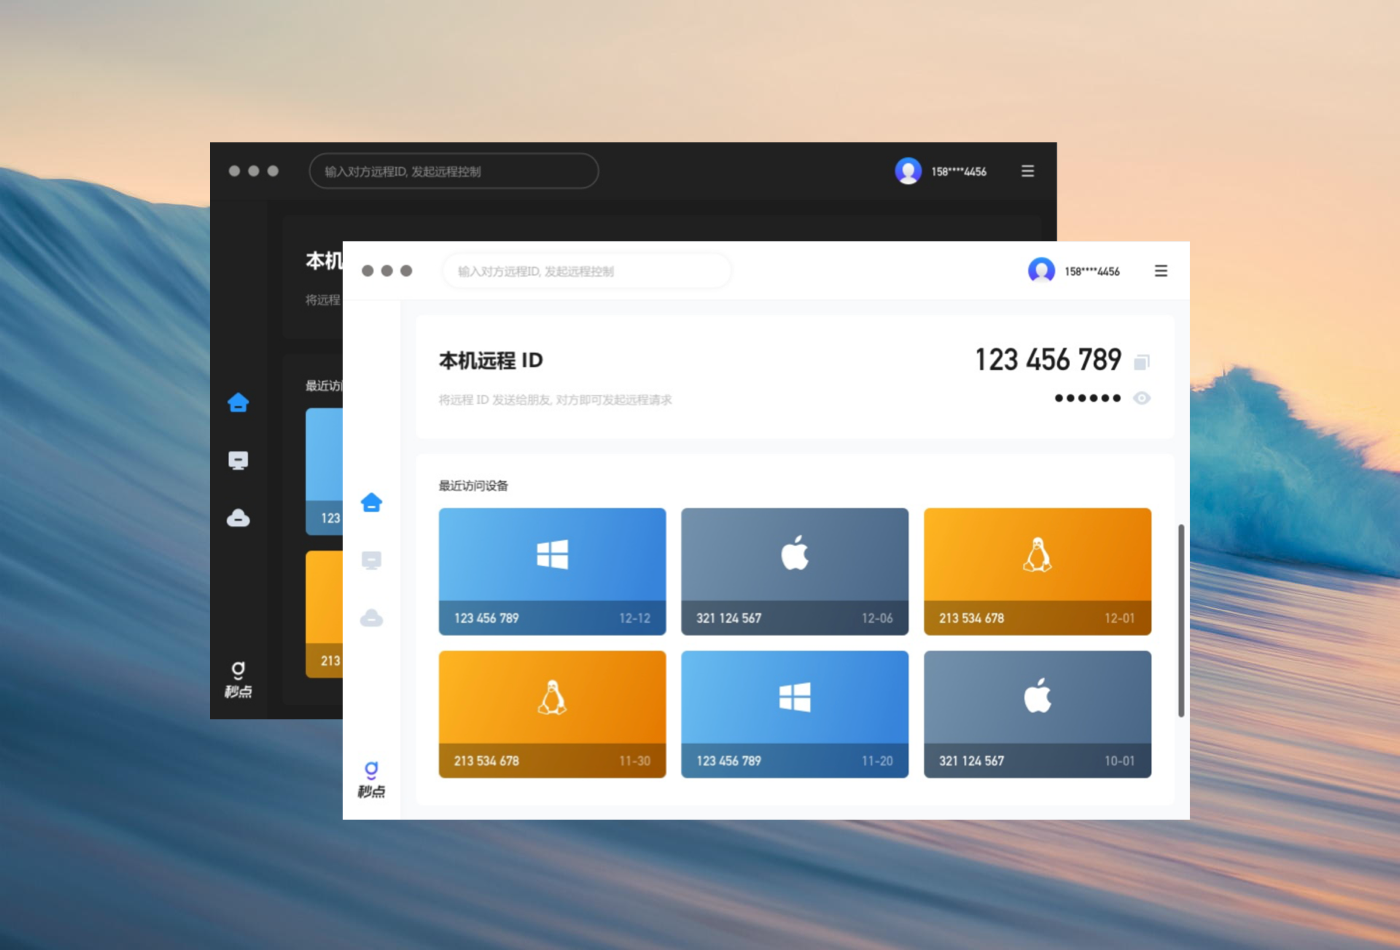Open the monitor devices icon in light sidebar
Image resolution: width=1400 pixels, height=950 pixels.
point(372,560)
